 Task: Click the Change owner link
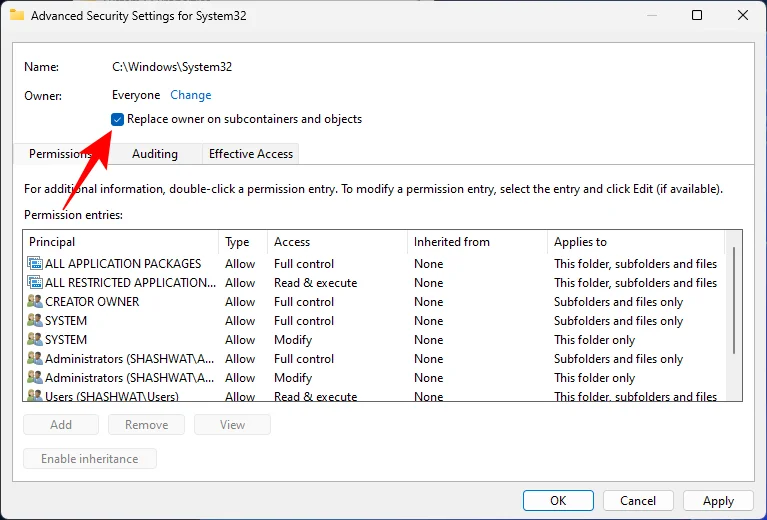[x=191, y=95]
